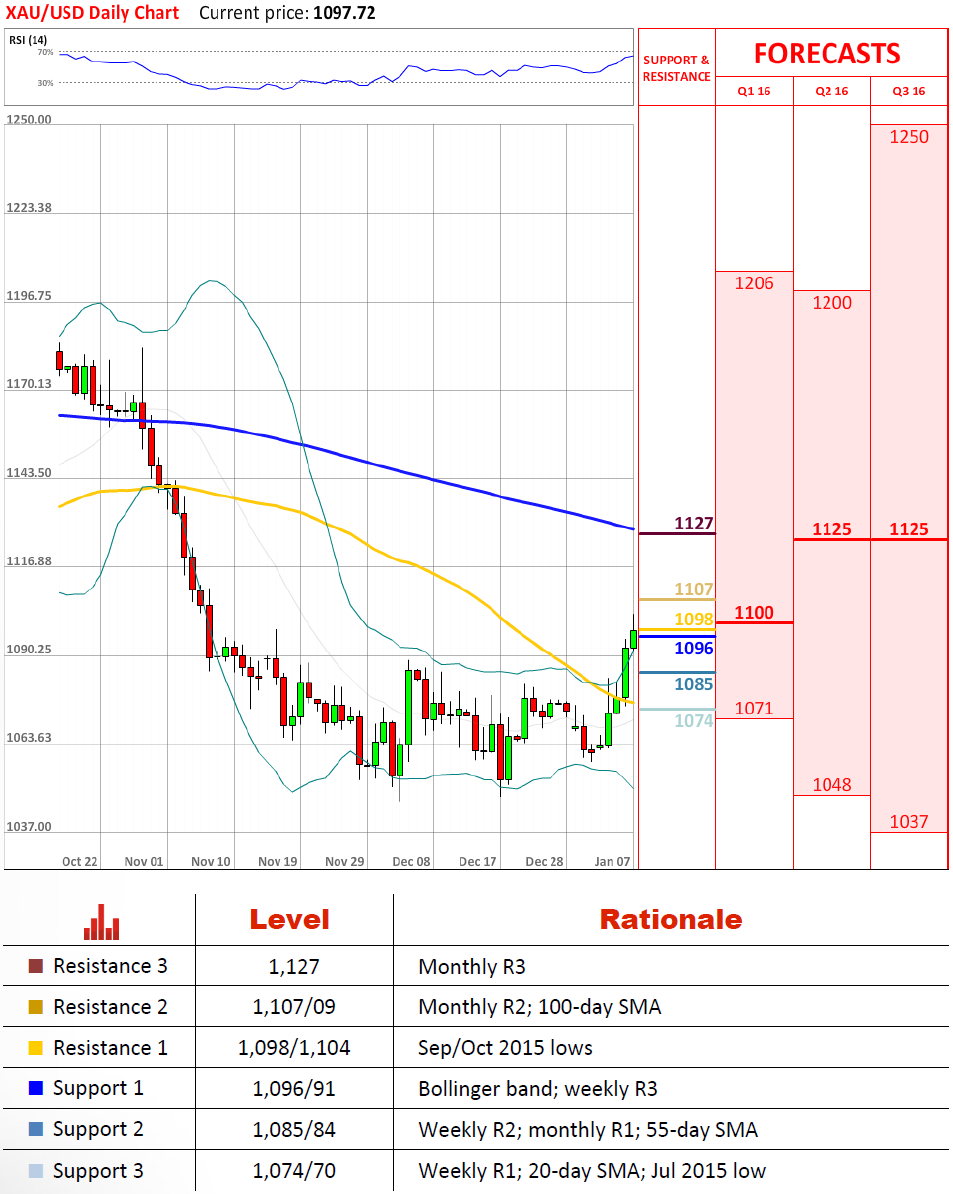Select the Q1 16 forecast column header
The width and height of the screenshot is (953, 1194).
[x=754, y=91]
